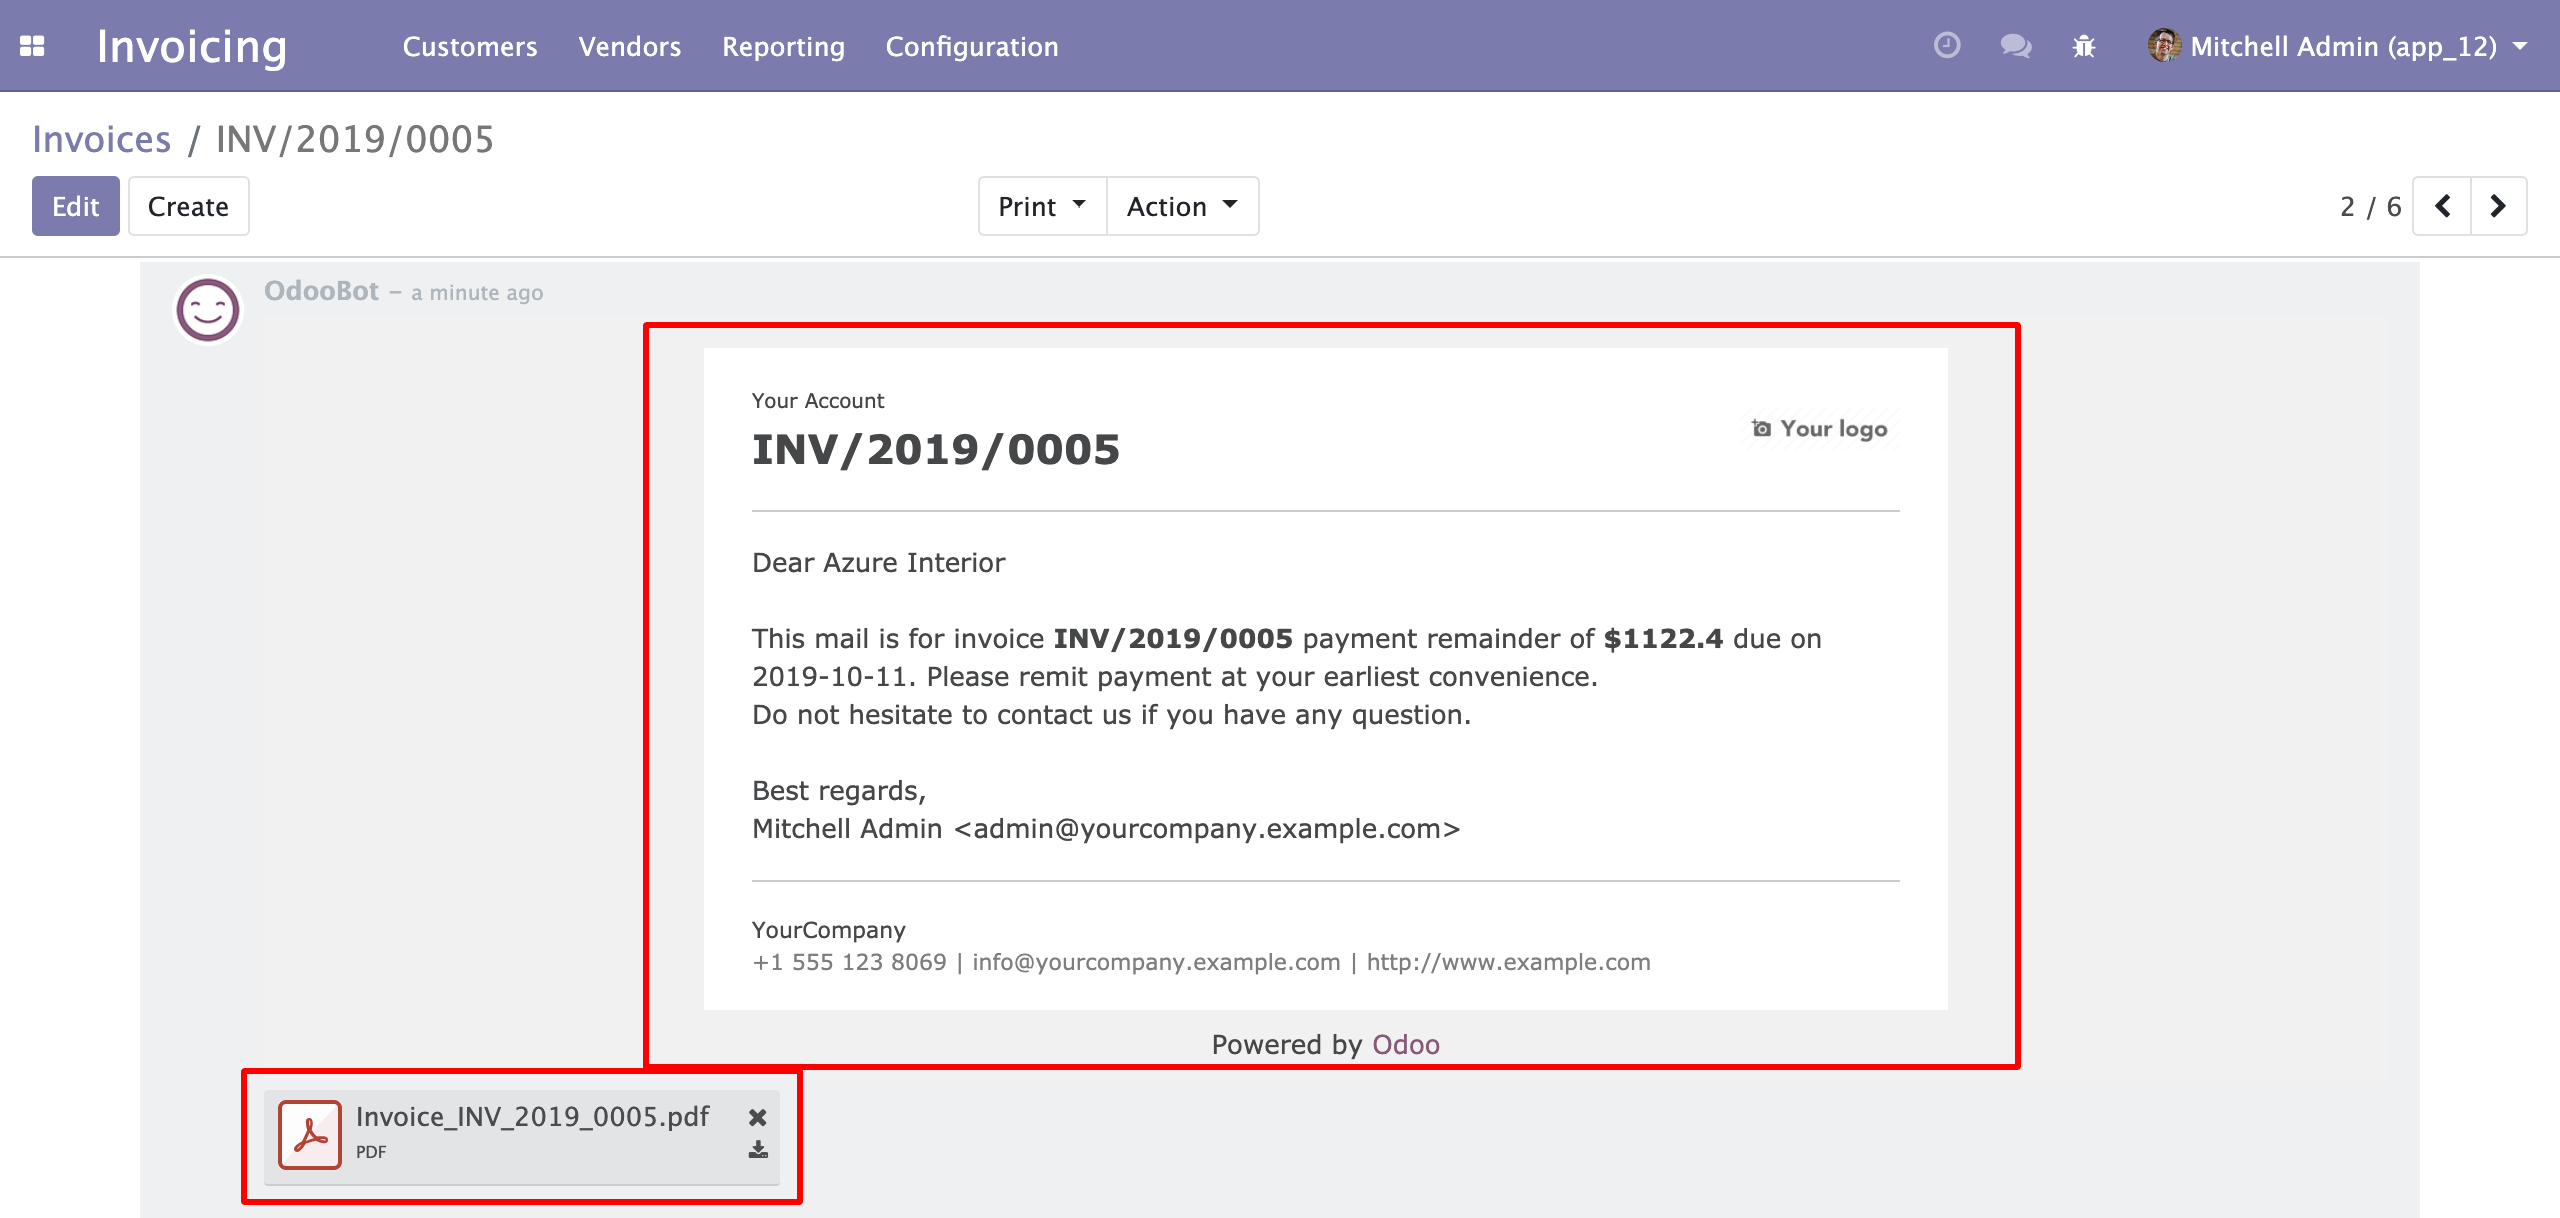Viewport: 2560px width, 1218px height.
Task: Click the Edit button
Action: click(76, 206)
